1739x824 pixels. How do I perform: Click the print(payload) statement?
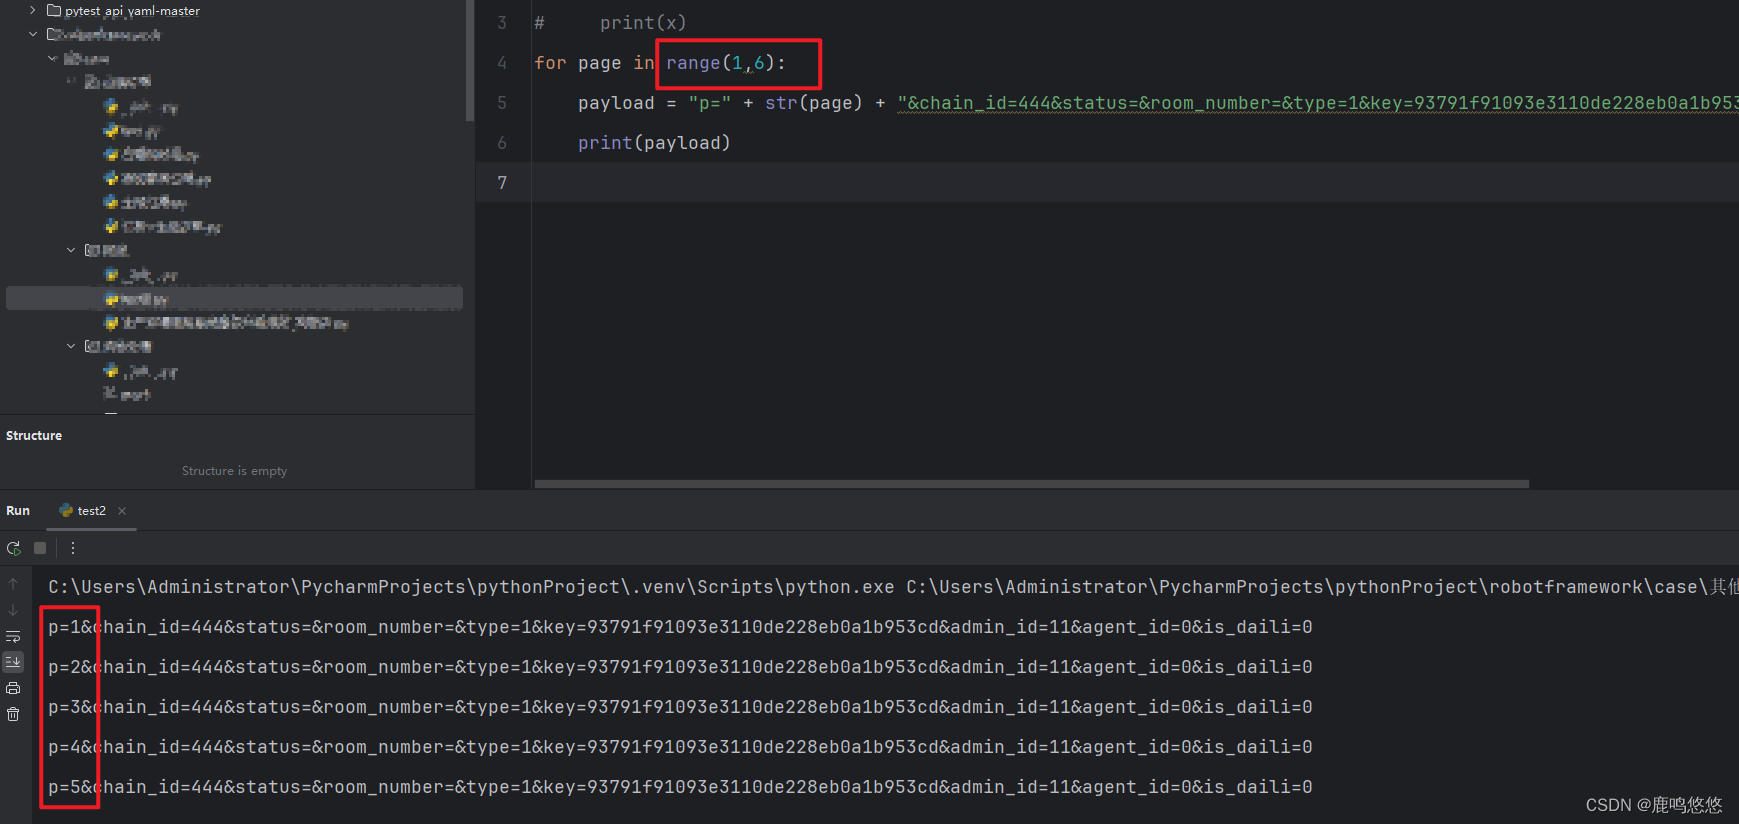coord(654,143)
